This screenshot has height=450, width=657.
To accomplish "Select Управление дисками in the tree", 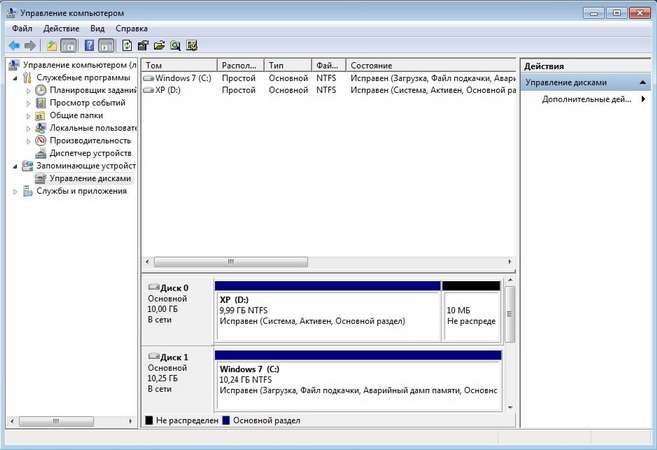I will (90, 178).
